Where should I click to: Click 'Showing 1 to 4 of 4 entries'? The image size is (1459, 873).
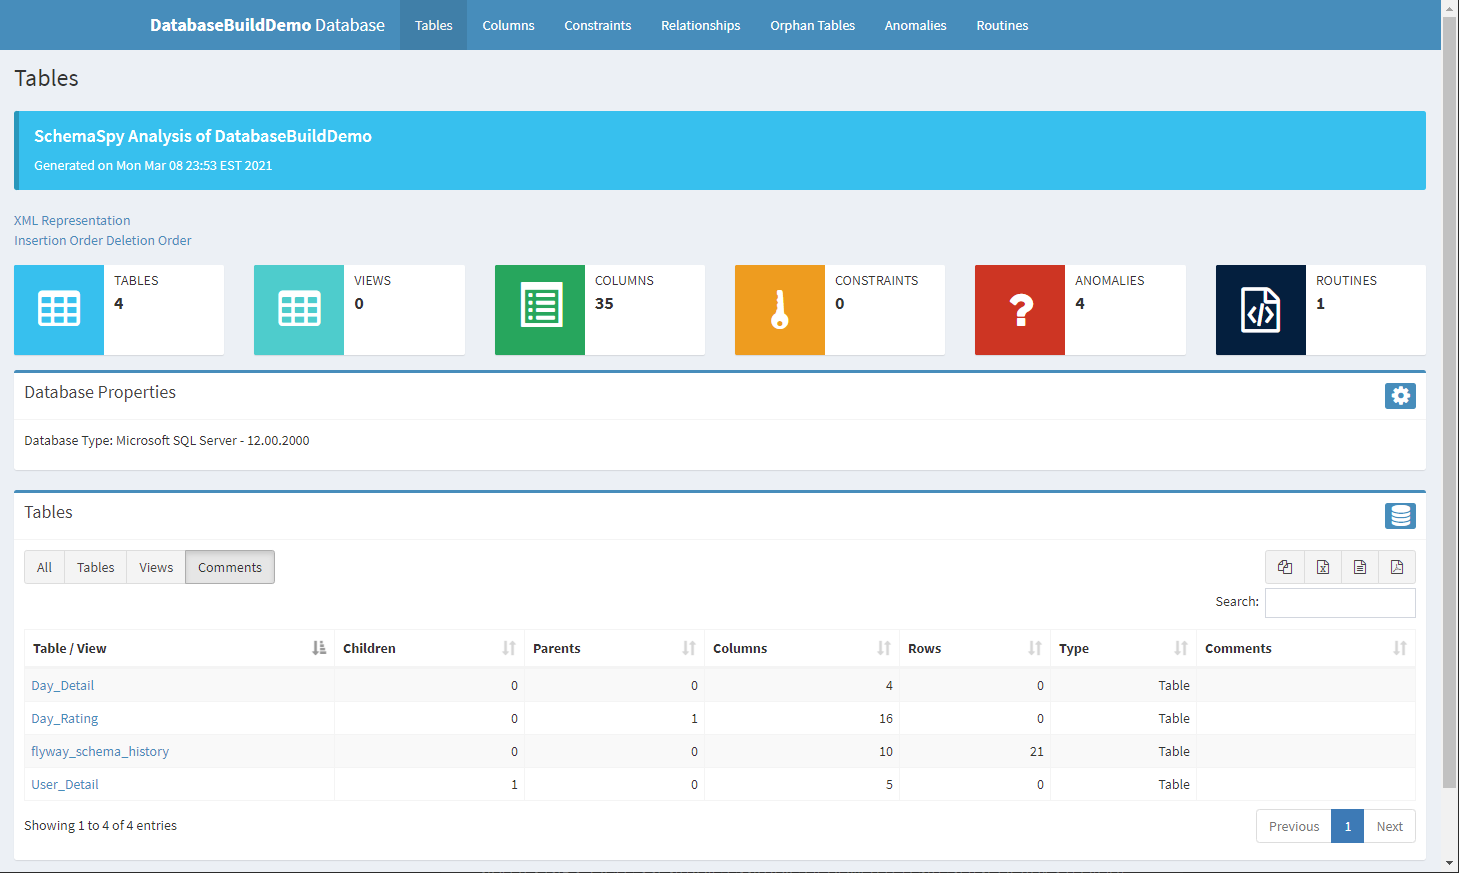pos(100,825)
